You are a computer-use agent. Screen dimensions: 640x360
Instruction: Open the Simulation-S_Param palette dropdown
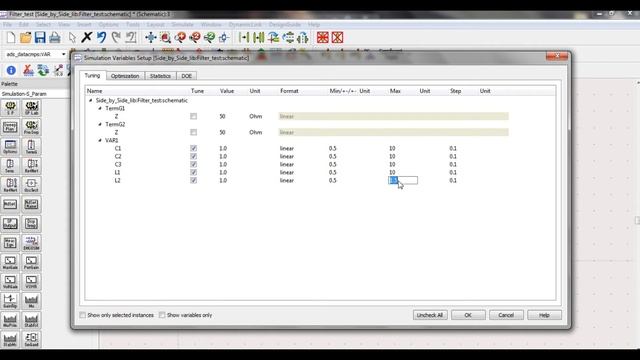[x=35, y=94]
